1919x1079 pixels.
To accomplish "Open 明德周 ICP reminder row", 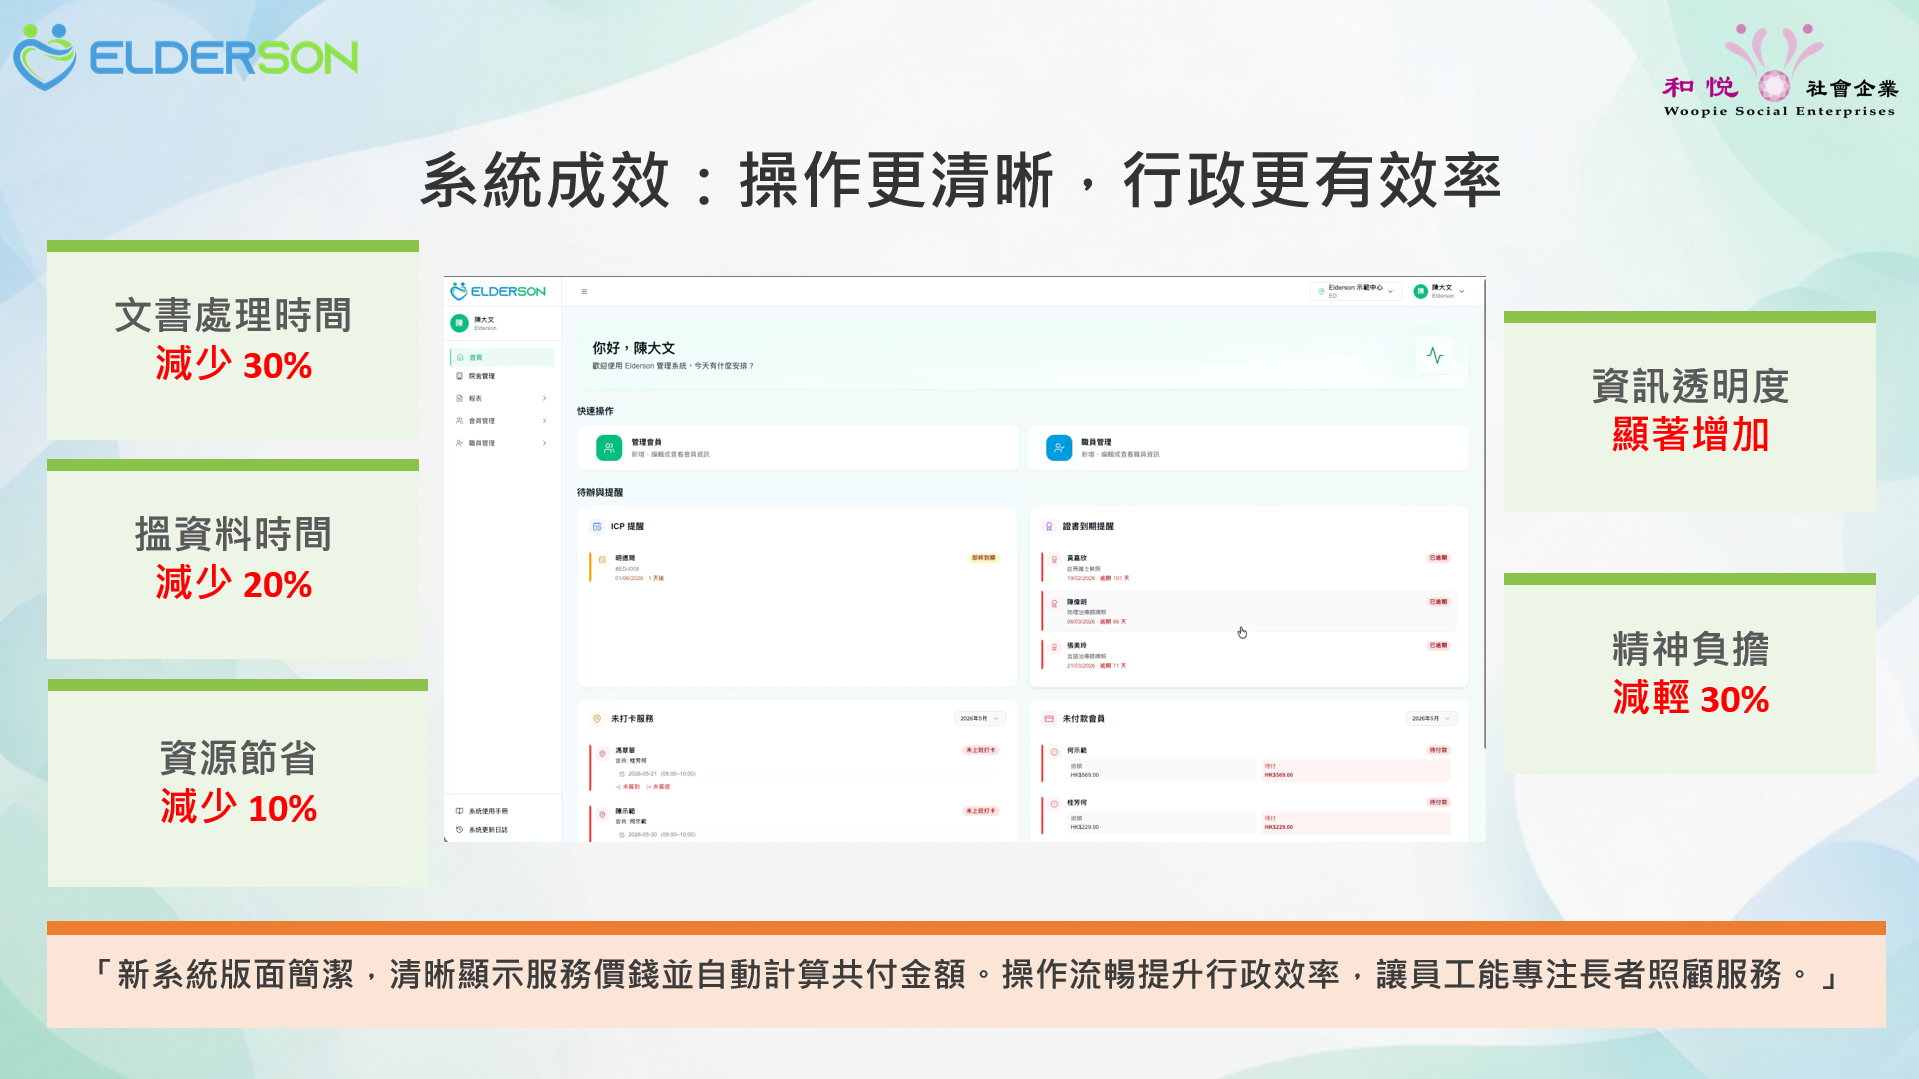I will click(x=796, y=567).
